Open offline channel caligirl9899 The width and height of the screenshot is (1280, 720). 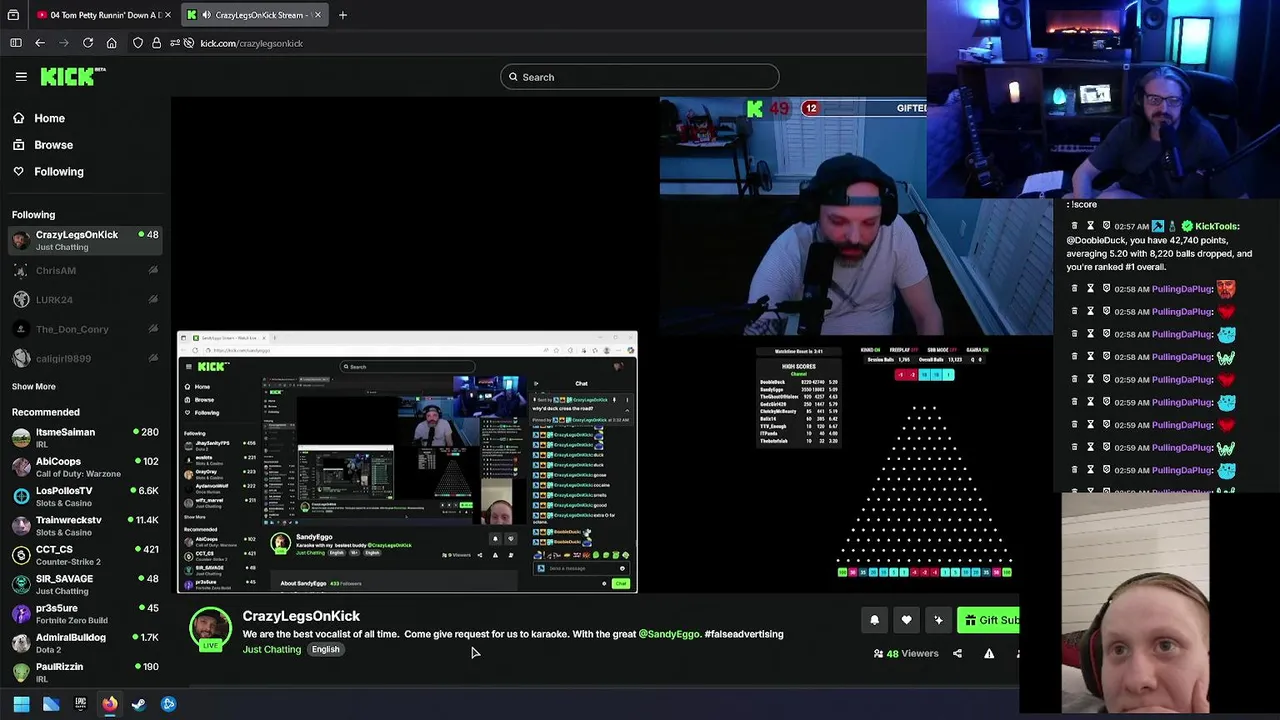coord(85,358)
